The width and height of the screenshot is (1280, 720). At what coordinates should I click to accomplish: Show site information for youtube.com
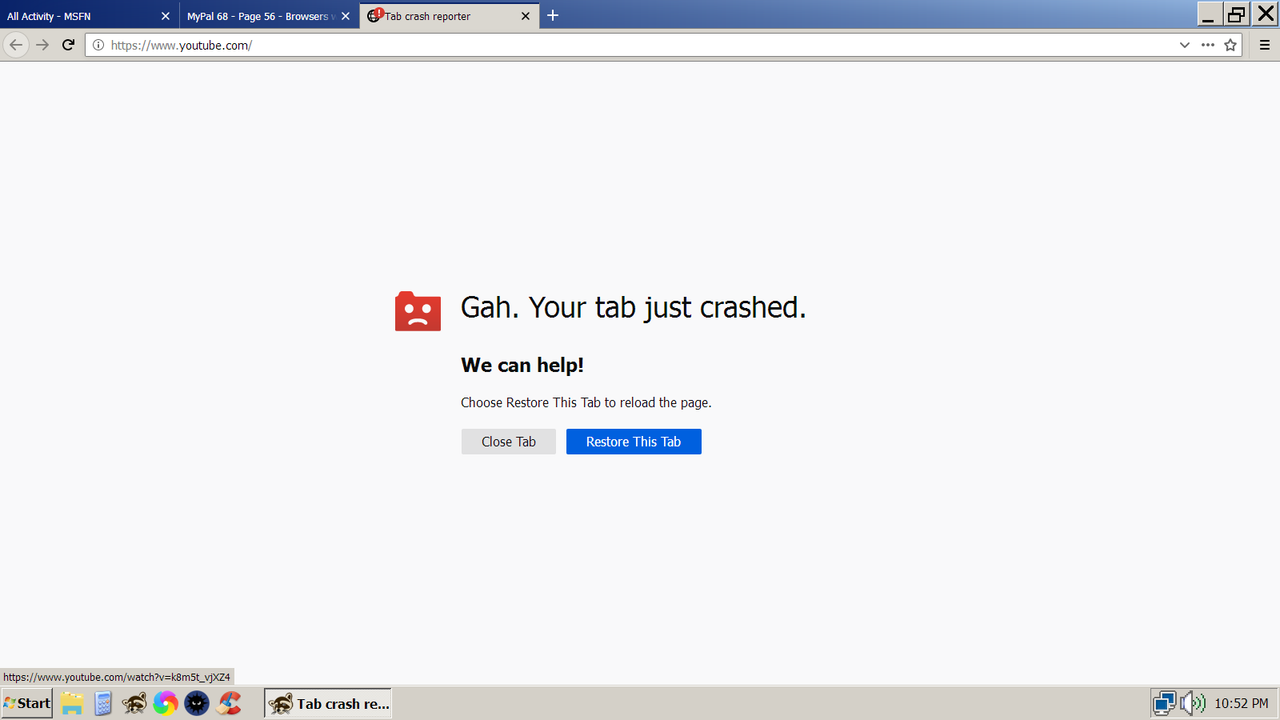[98, 45]
